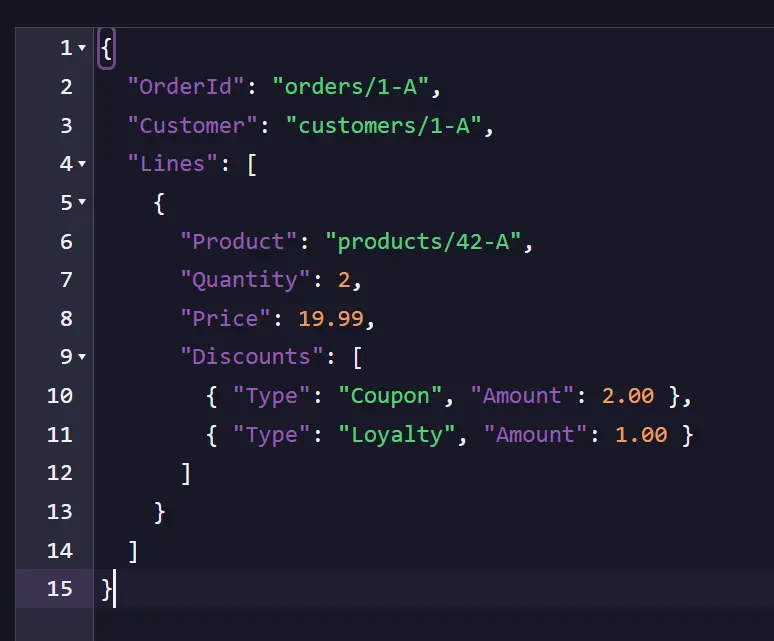Click the Price value 19.99
The height and width of the screenshot is (641, 774).
(x=331, y=319)
